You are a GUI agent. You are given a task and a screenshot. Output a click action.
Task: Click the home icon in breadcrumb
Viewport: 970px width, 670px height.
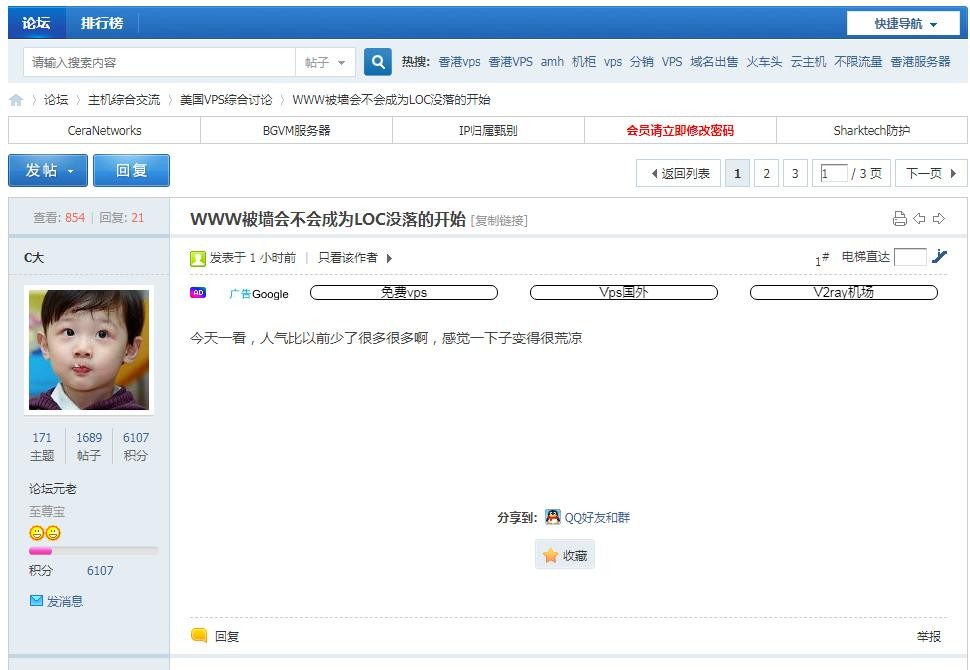pos(16,100)
